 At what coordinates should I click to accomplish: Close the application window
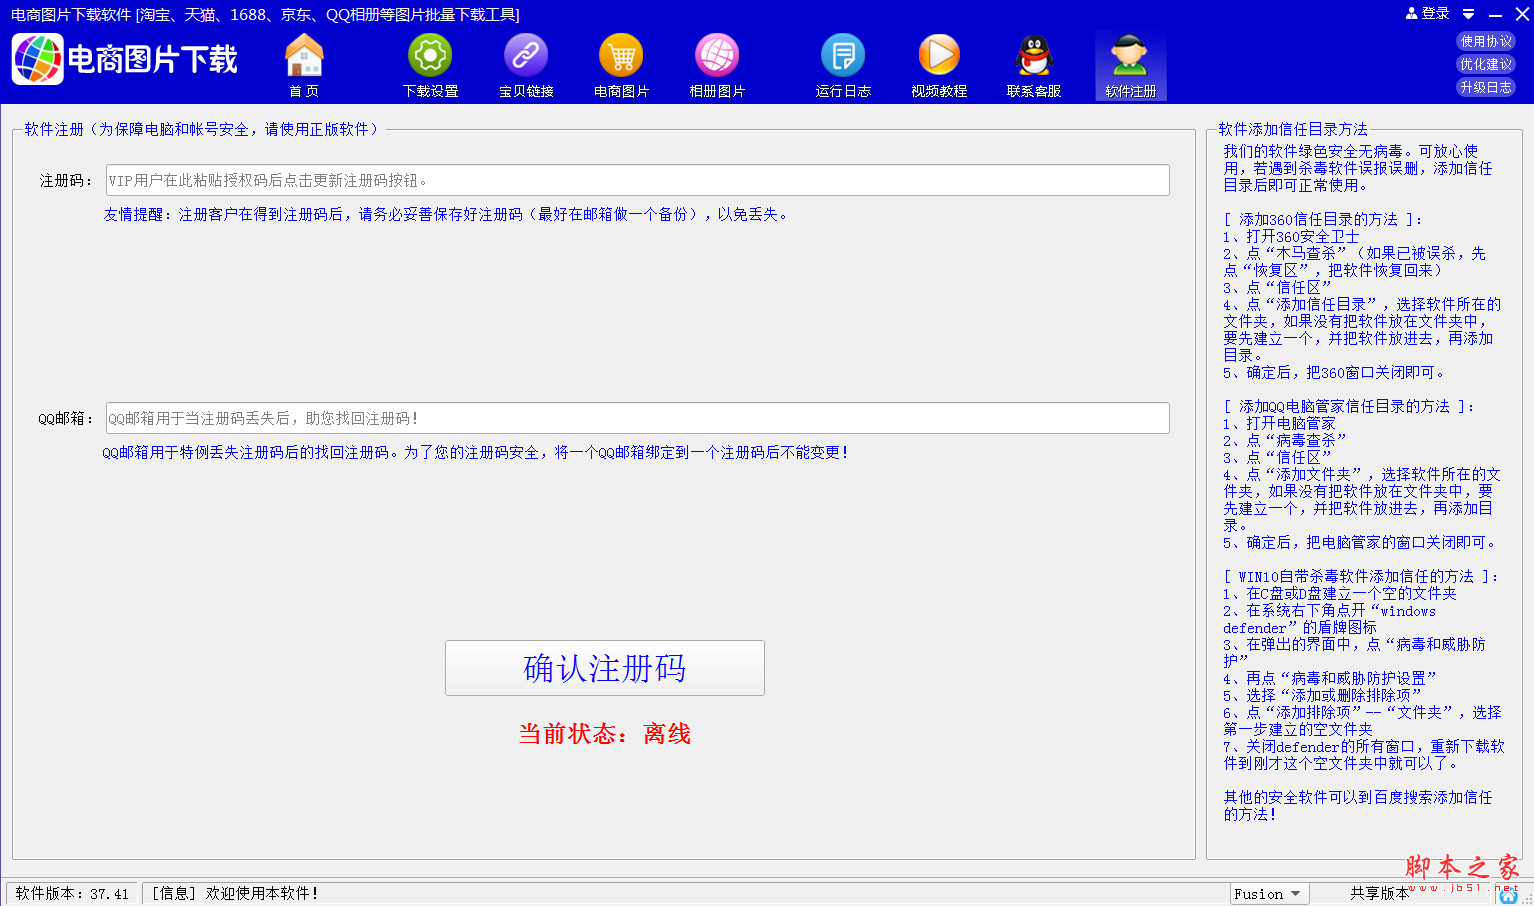tap(1522, 14)
